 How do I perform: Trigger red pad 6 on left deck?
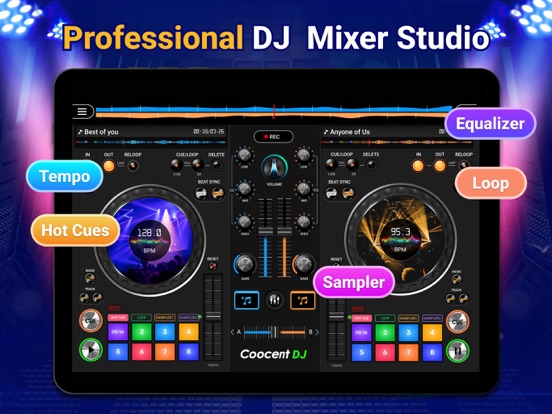point(142,352)
